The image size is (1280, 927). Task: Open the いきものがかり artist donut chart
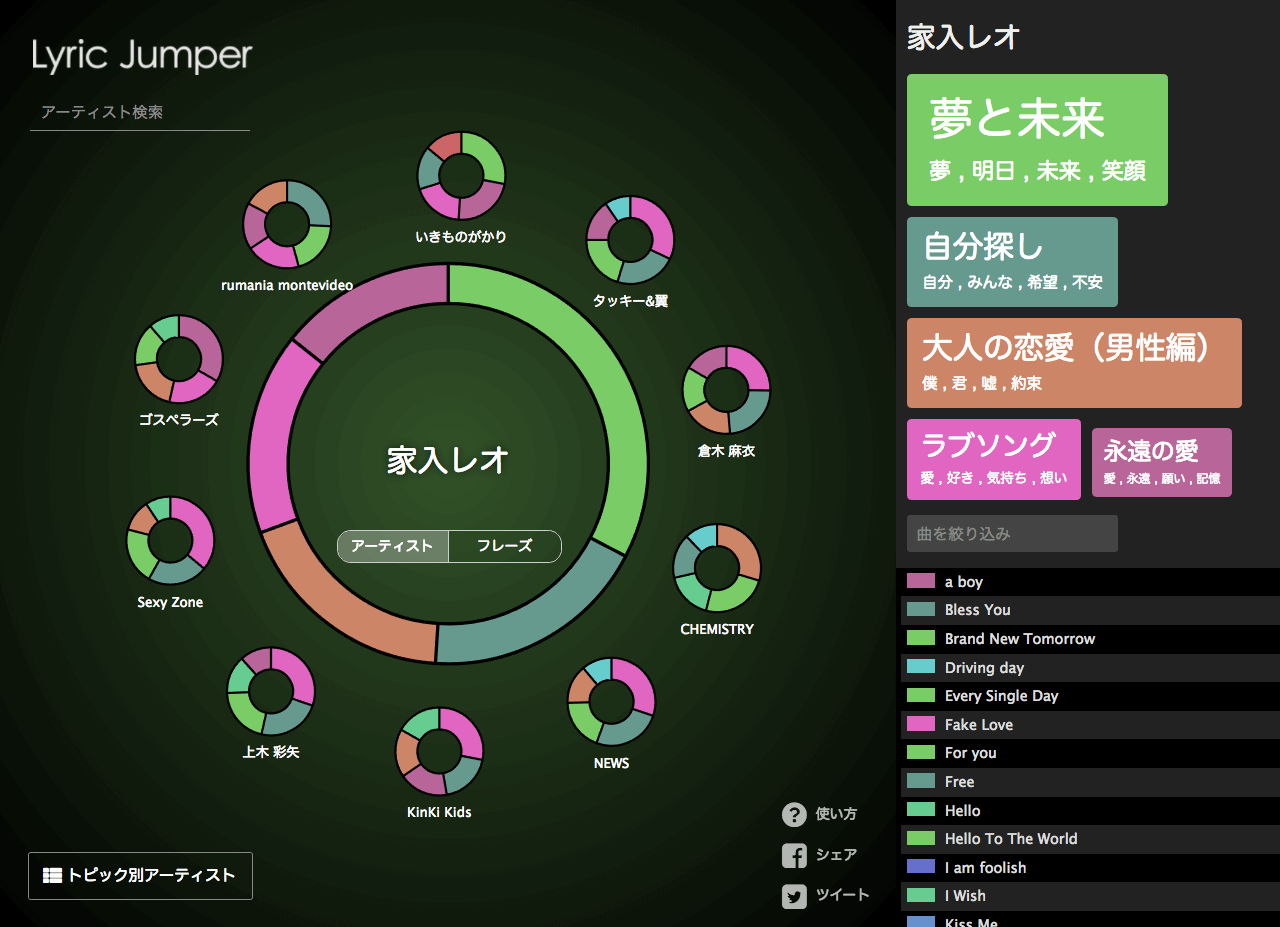[461, 175]
